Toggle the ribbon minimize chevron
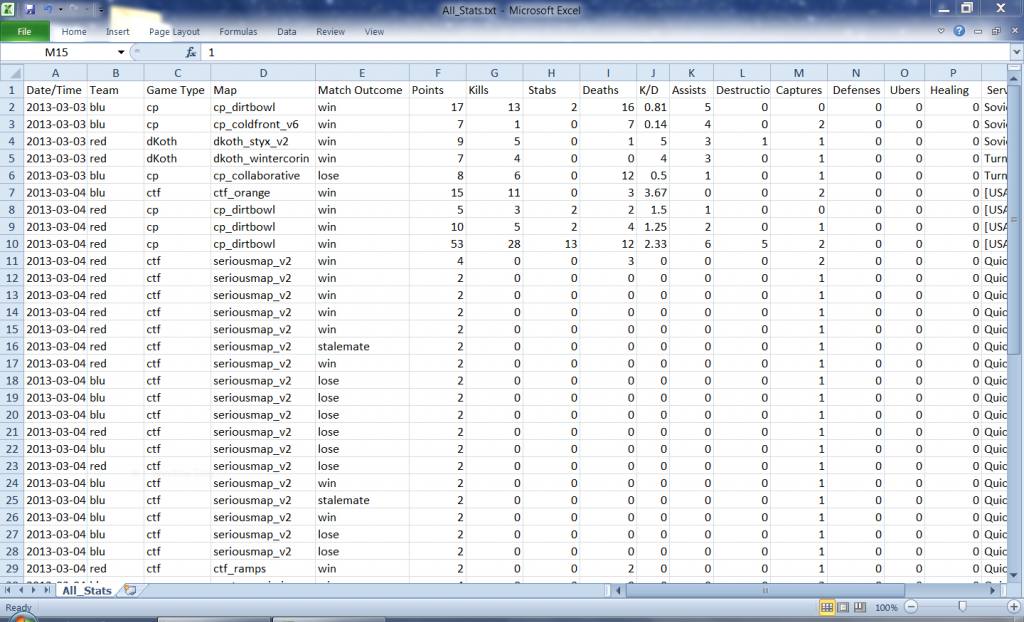Image resolution: width=1024 pixels, height=622 pixels. [941, 31]
